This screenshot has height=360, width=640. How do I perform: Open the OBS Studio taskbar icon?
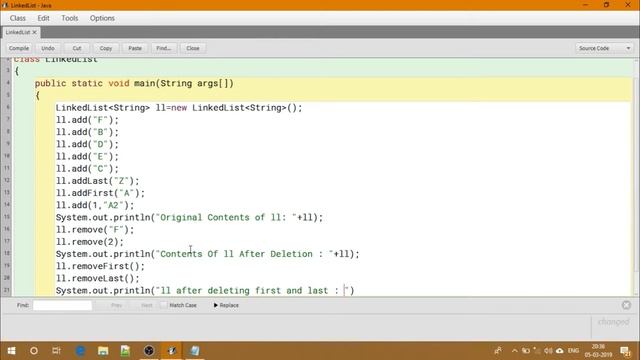(149, 351)
